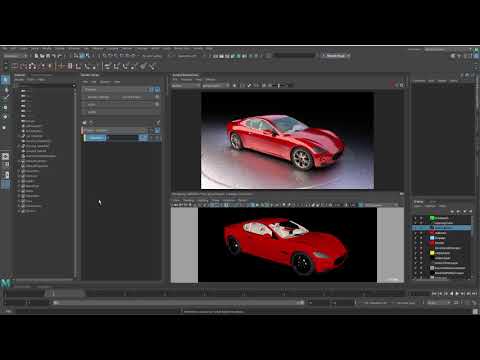Viewport: 480px width, 360px height.
Task: Go to end of playback range
Action: pyautogui.click(x=474, y=294)
